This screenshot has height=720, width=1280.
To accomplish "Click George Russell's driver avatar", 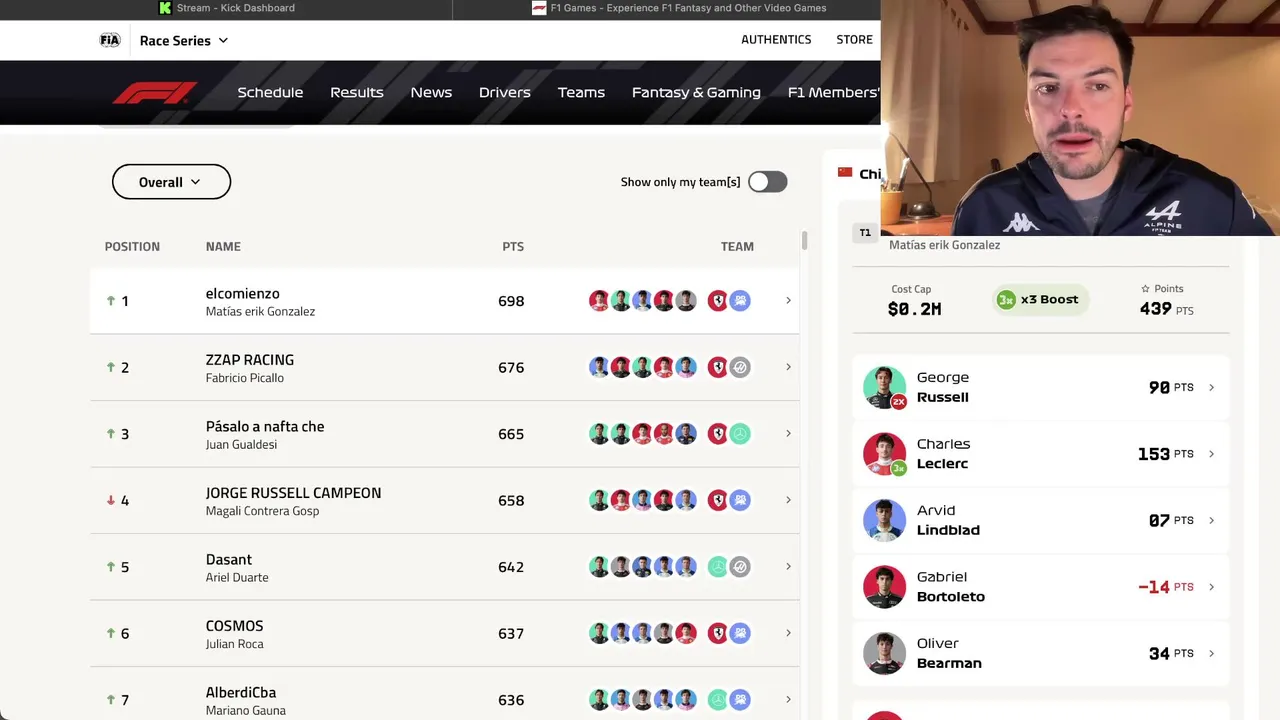I will (884, 387).
